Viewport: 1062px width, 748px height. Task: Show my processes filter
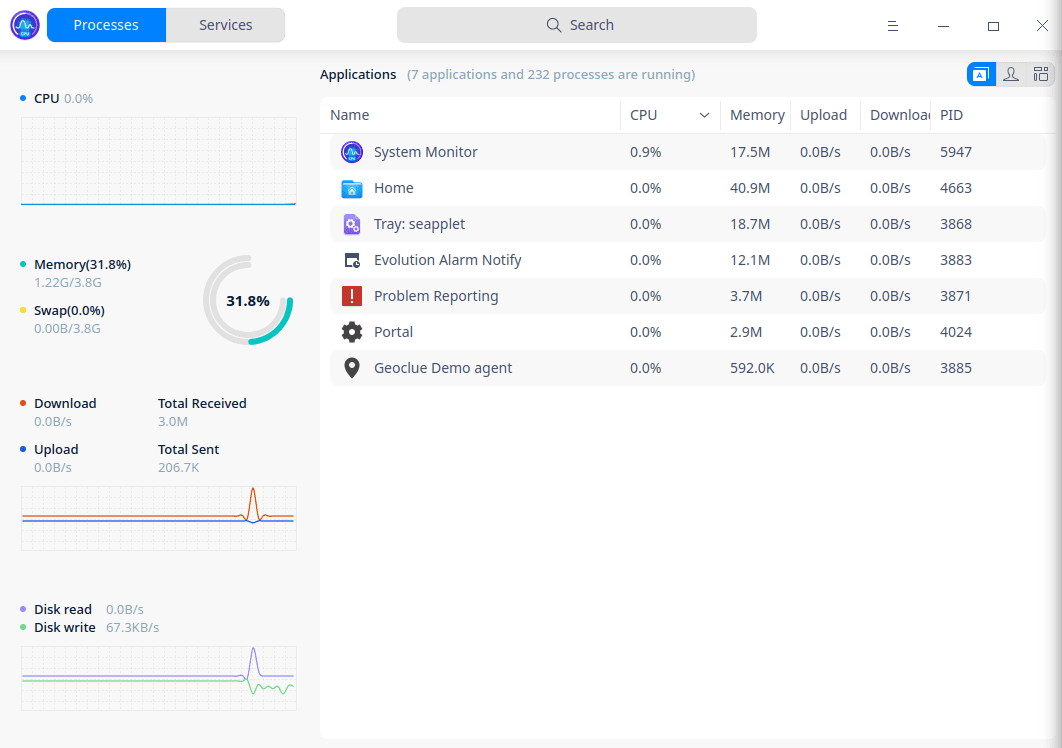click(x=1011, y=74)
